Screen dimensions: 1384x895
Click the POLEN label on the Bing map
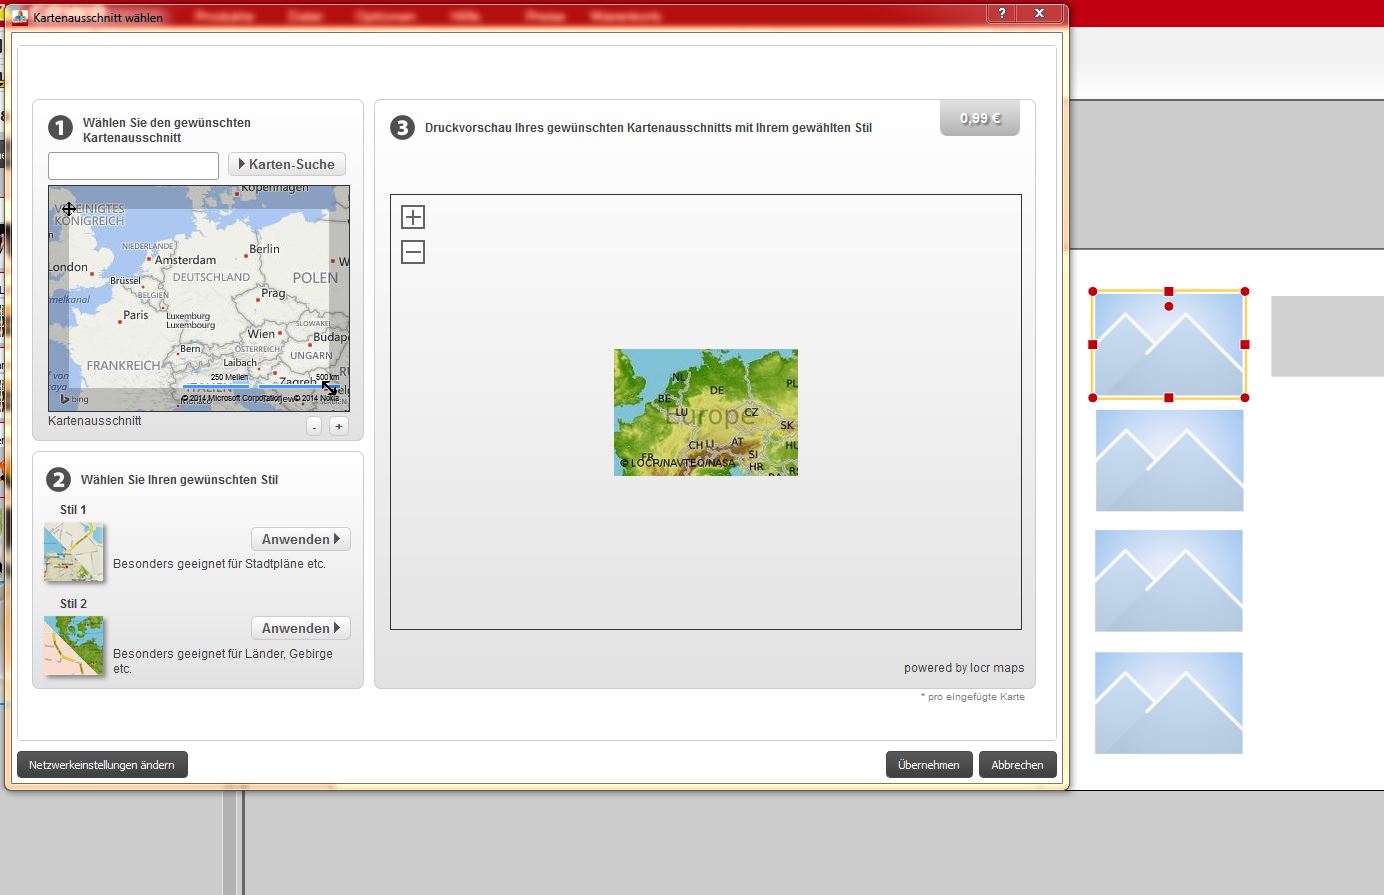[315, 278]
